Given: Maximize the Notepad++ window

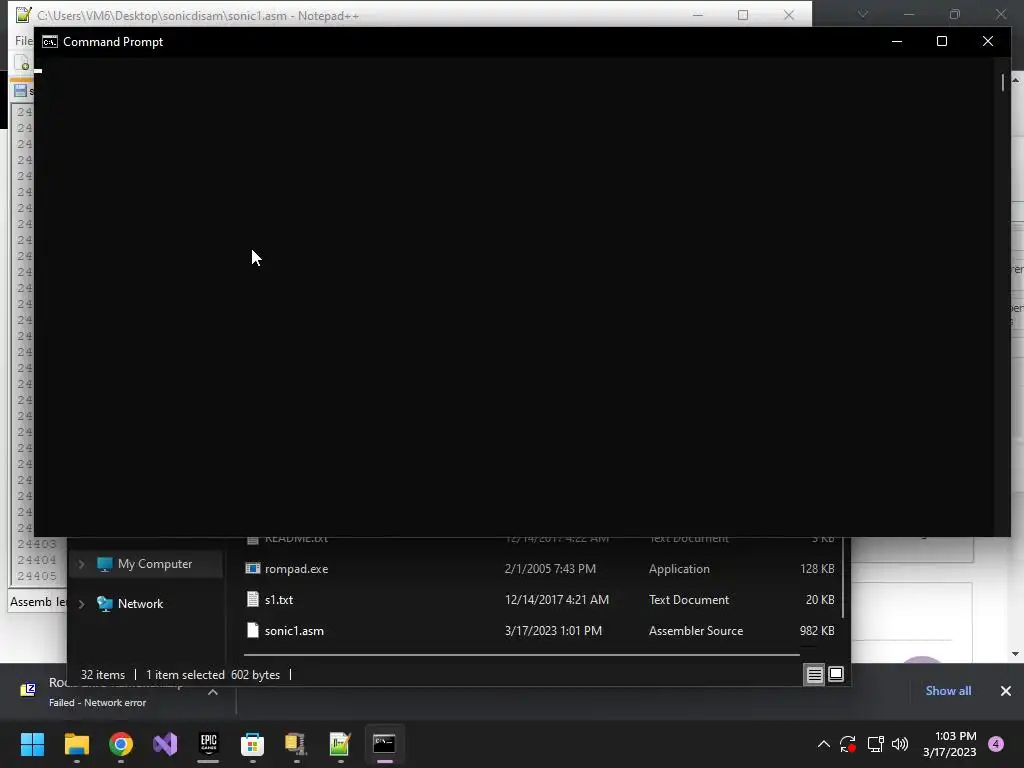Looking at the screenshot, I should [x=743, y=15].
